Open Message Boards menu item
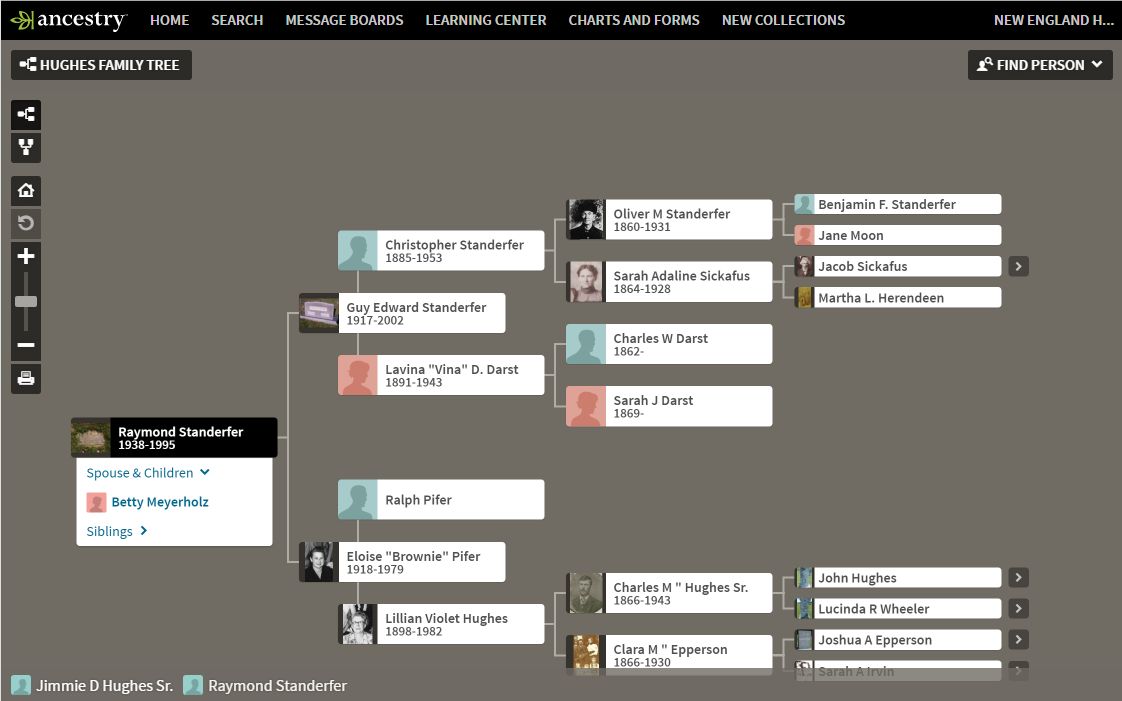The image size is (1122, 701). (344, 20)
